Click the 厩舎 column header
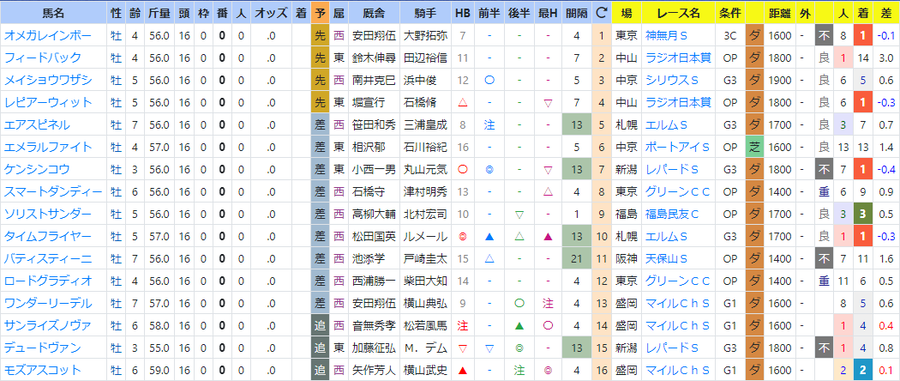This screenshot has width=900, height=381. pos(374,12)
